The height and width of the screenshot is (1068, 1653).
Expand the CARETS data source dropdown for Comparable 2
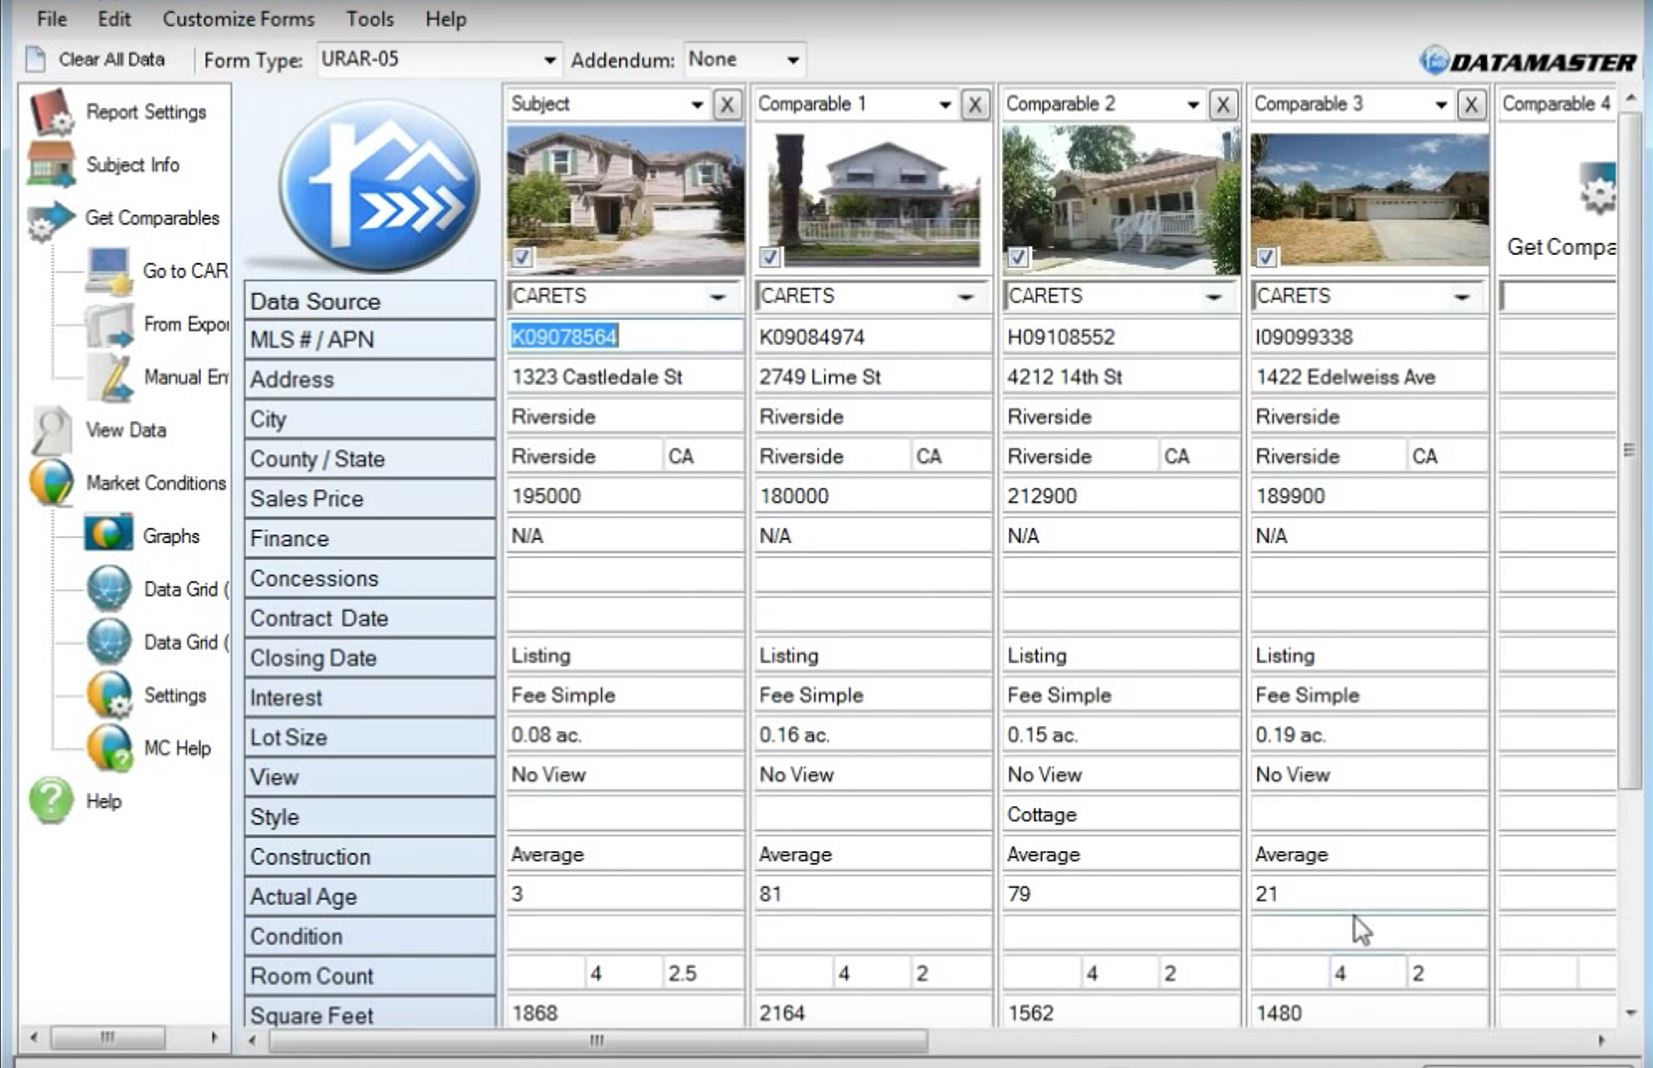[1214, 296]
